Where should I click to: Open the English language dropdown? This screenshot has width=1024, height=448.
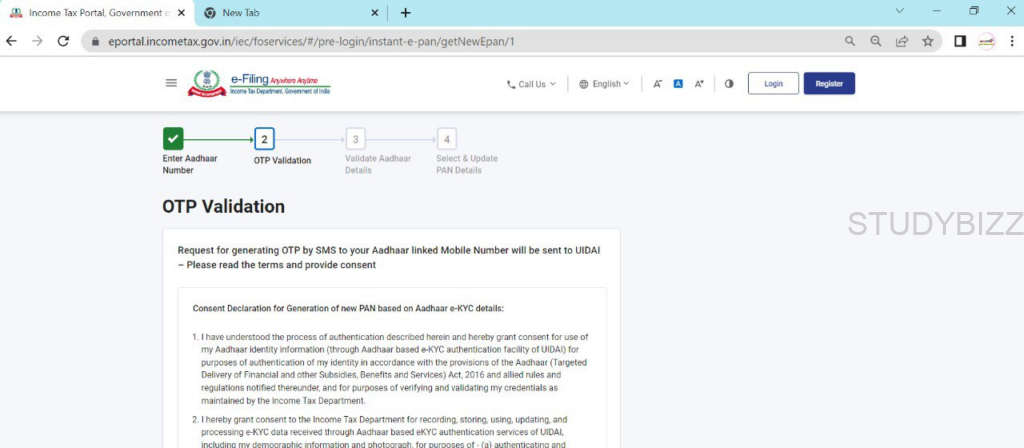click(604, 84)
